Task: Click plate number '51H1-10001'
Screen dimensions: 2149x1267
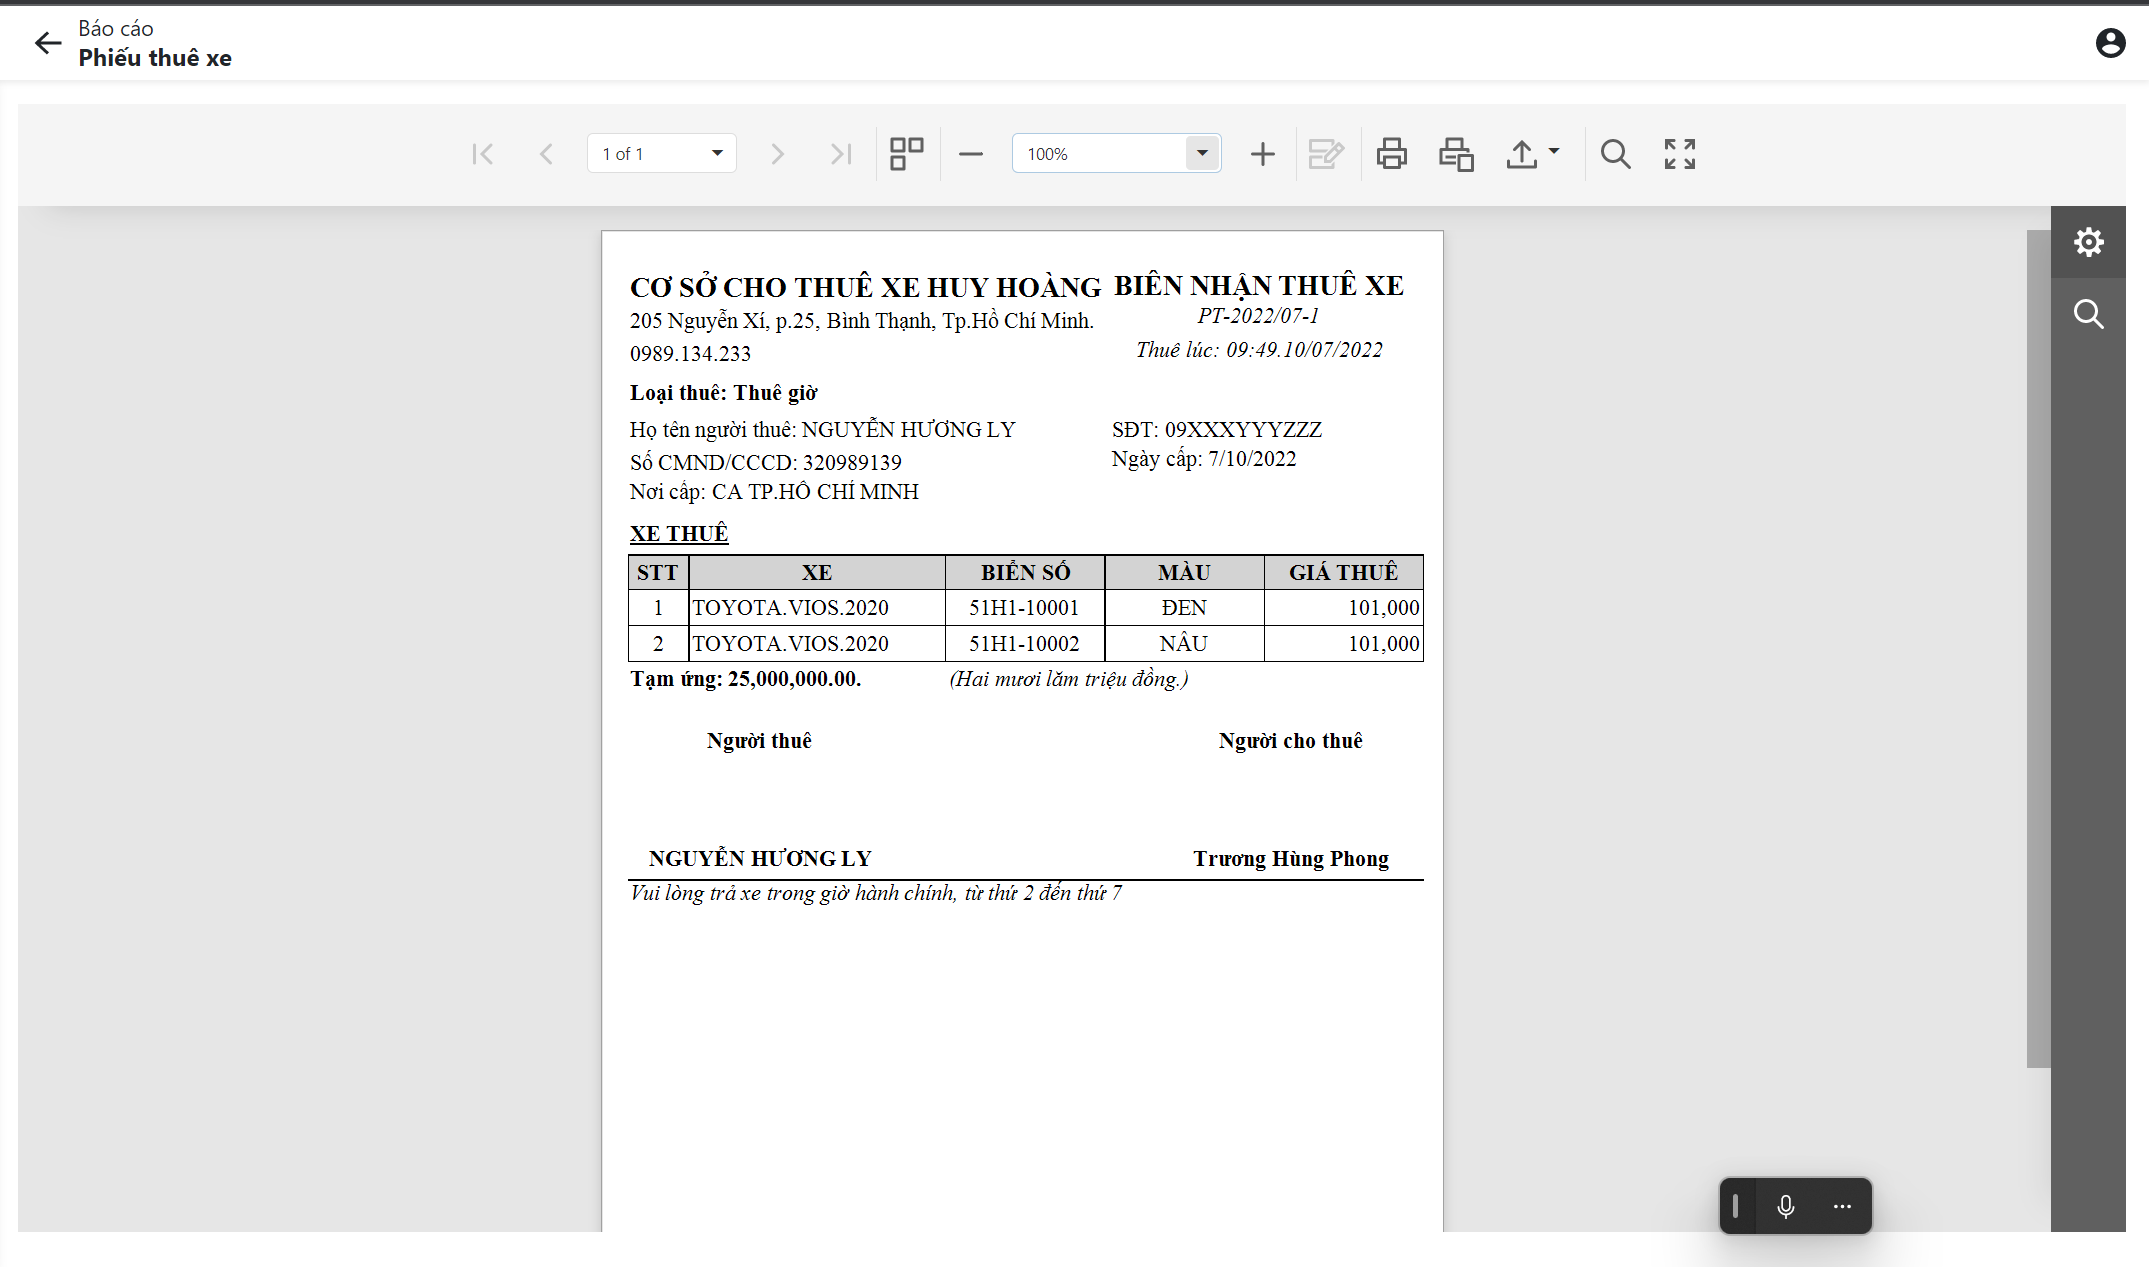Action: (x=1024, y=608)
